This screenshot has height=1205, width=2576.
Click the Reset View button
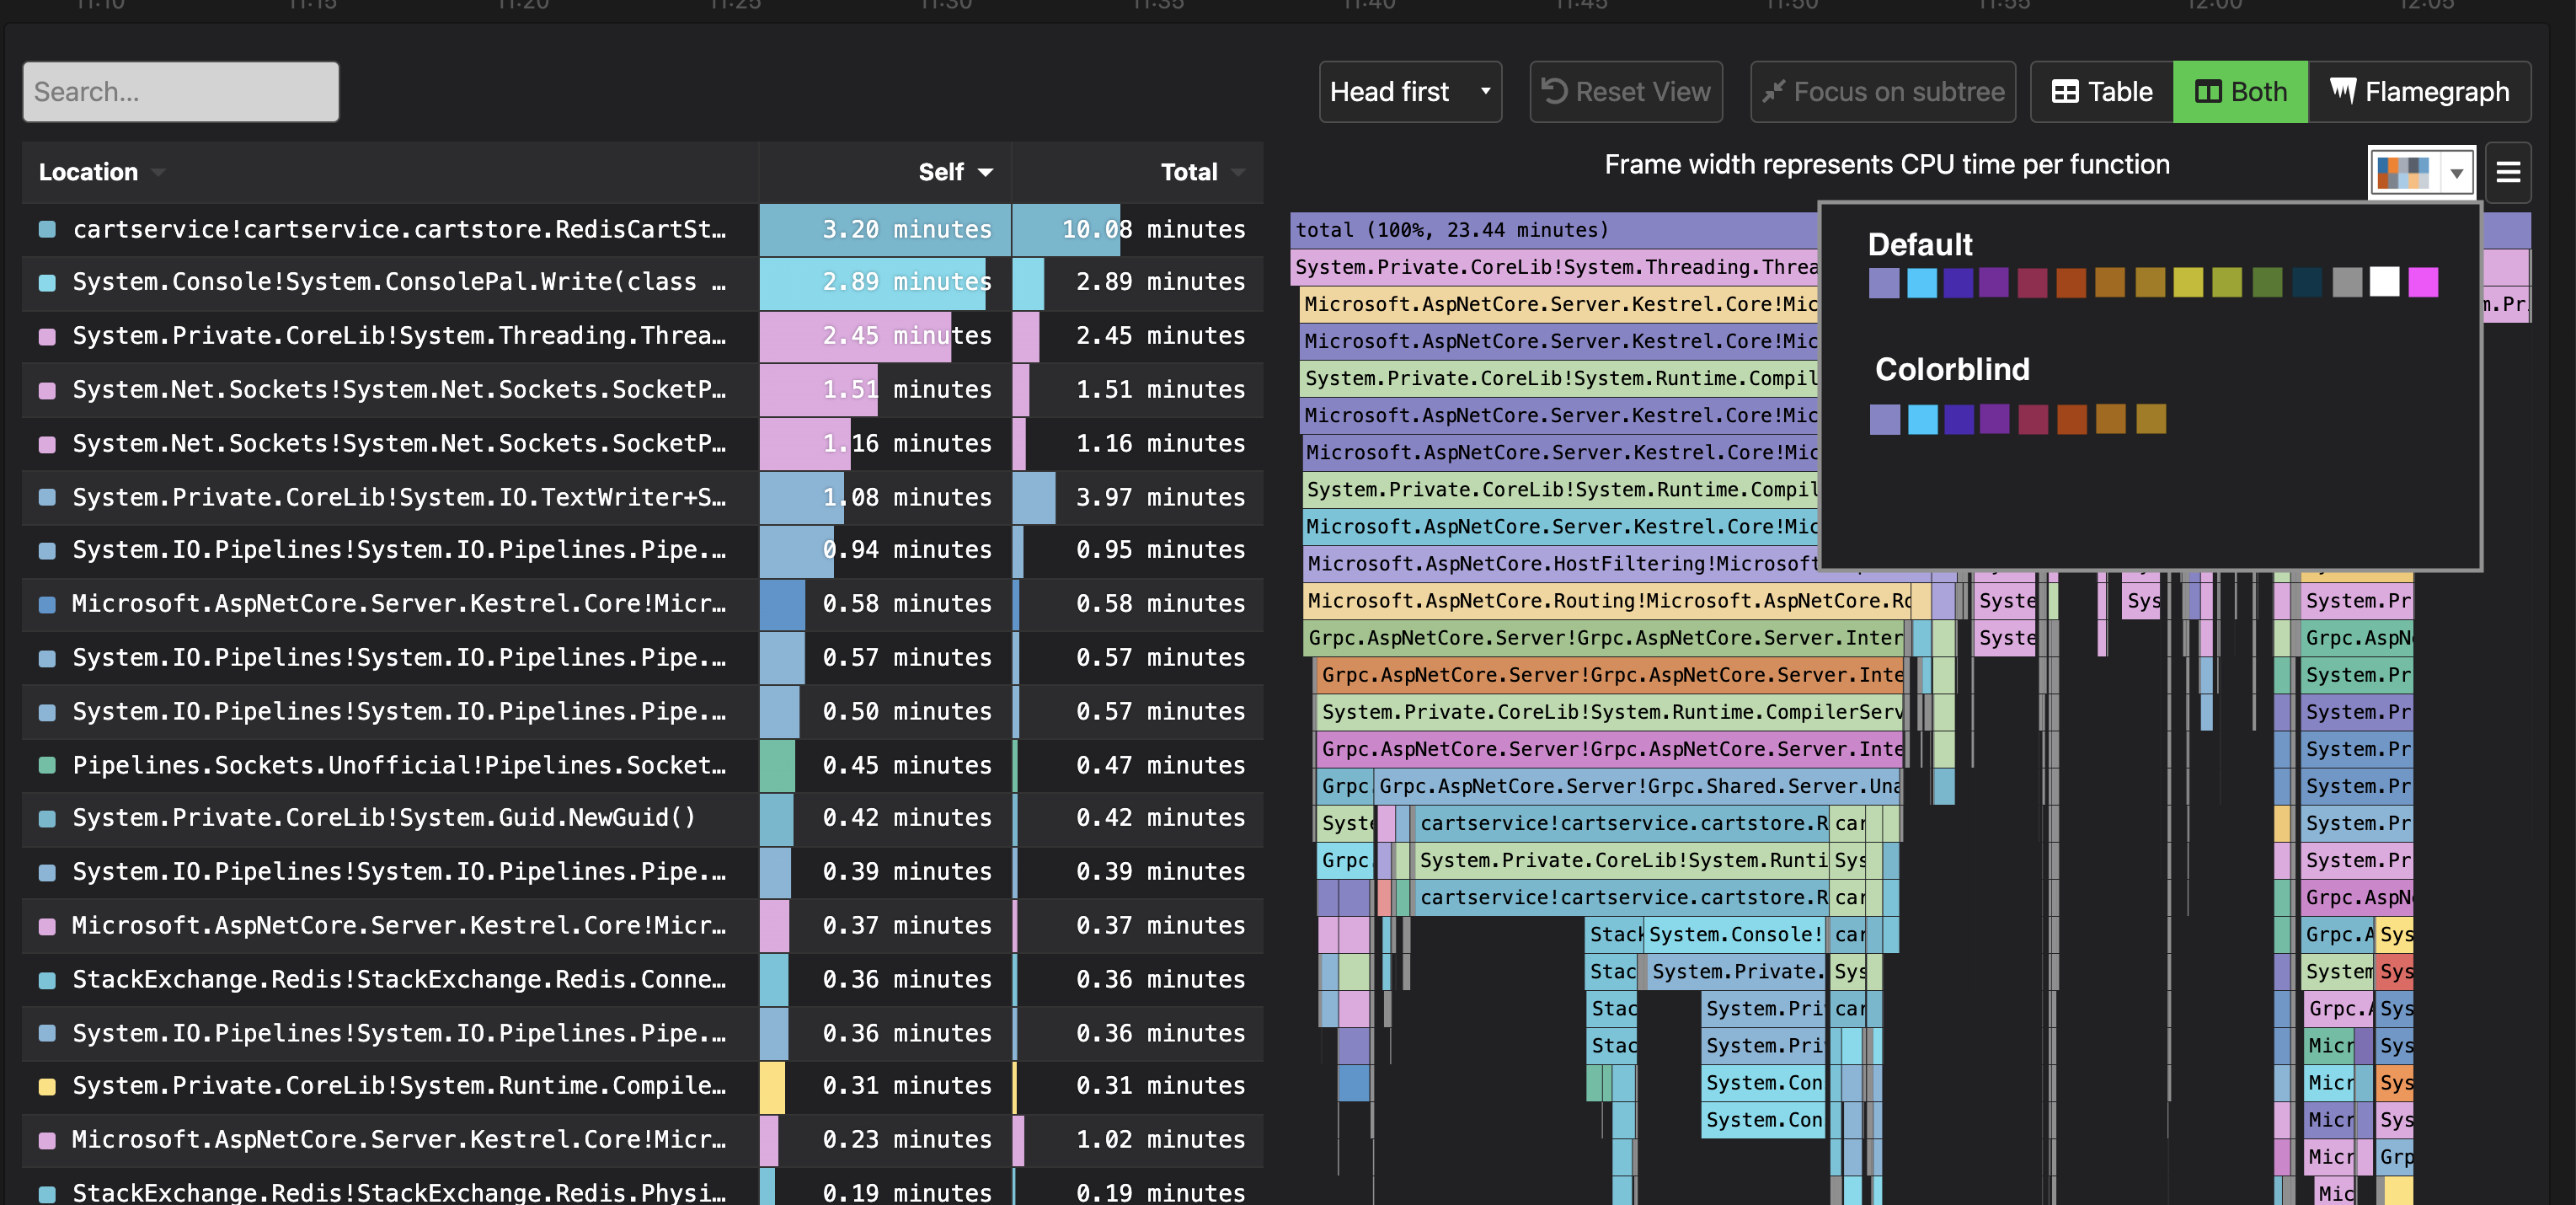coord(1625,91)
